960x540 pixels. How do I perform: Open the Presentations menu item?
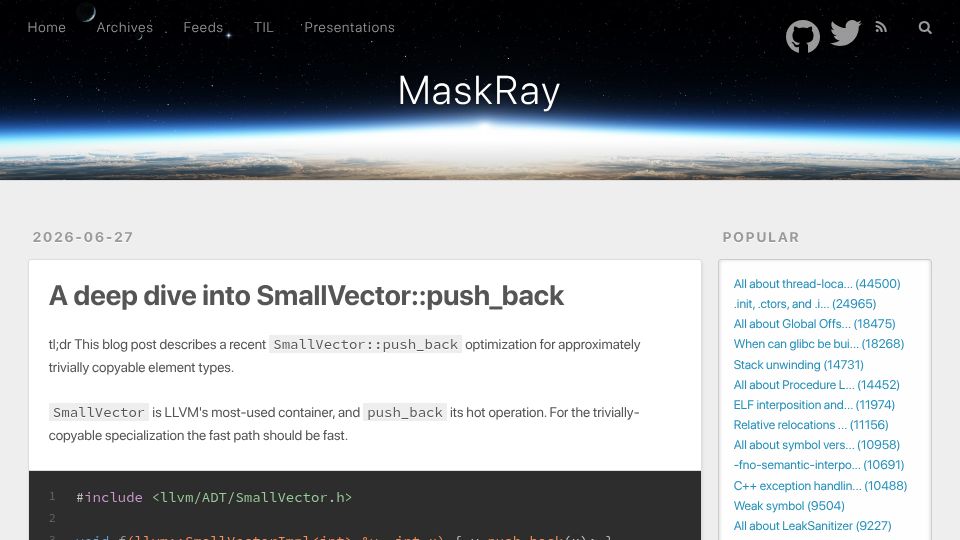(349, 28)
